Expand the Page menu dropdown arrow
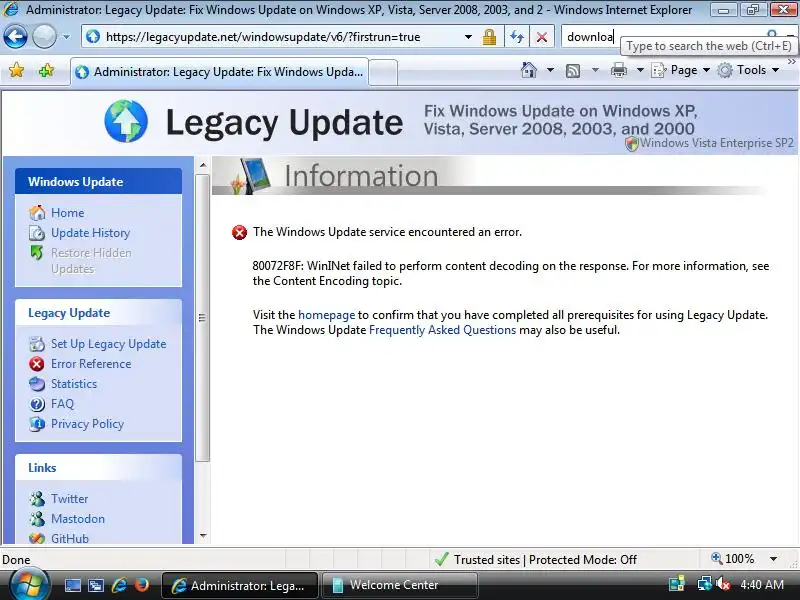The height and width of the screenshot is (600, 800). (x=706, y=70)
